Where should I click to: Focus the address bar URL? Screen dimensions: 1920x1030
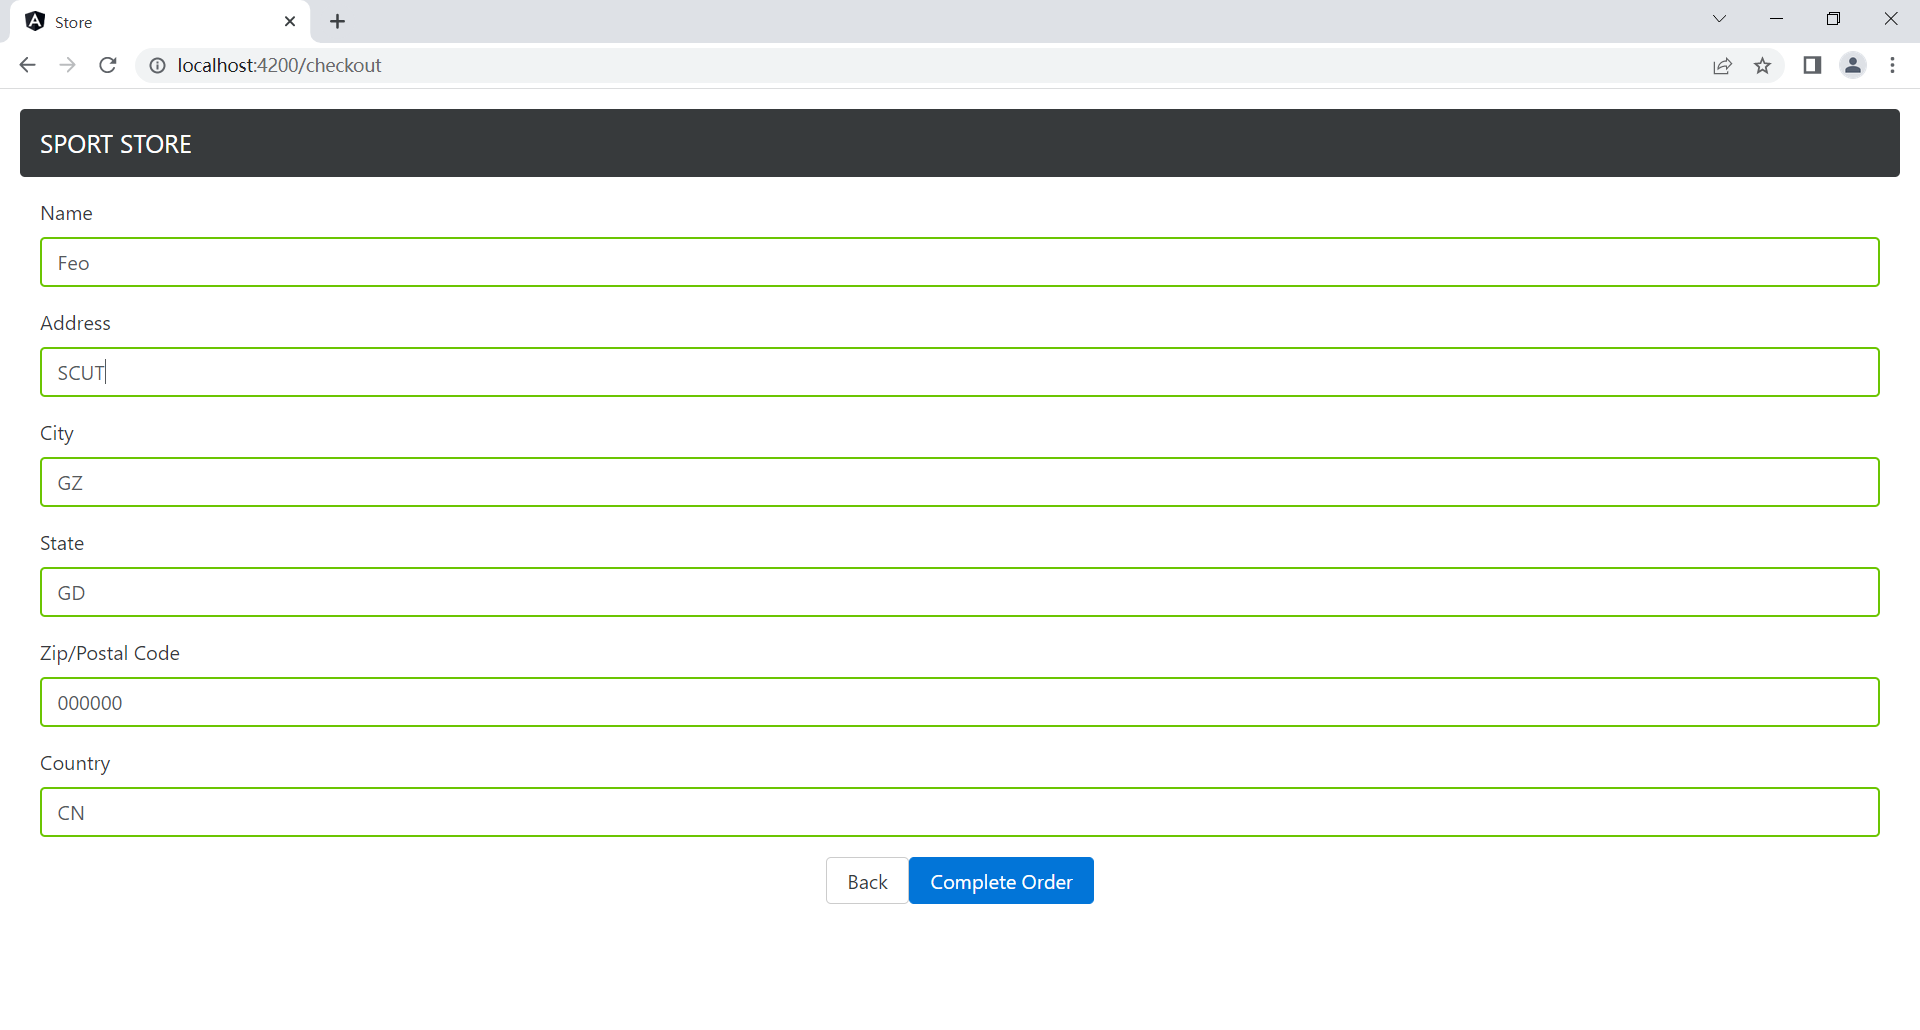[x=279, y=65]
